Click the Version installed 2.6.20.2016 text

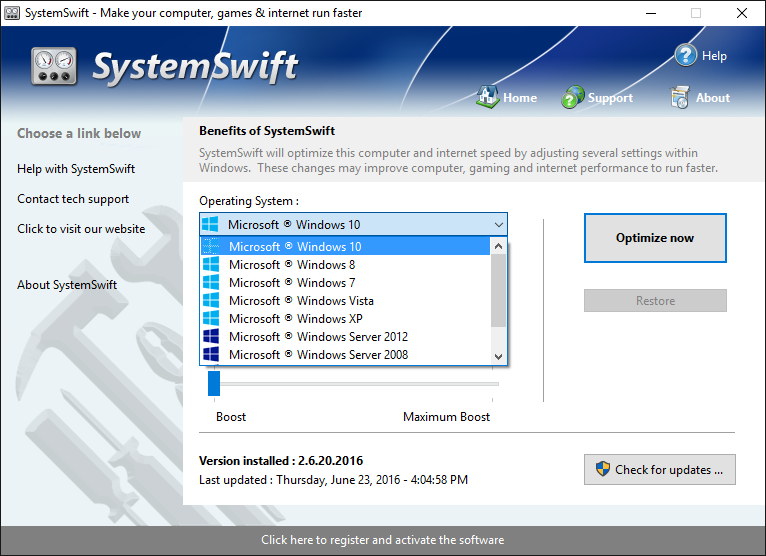coord(281,461)
